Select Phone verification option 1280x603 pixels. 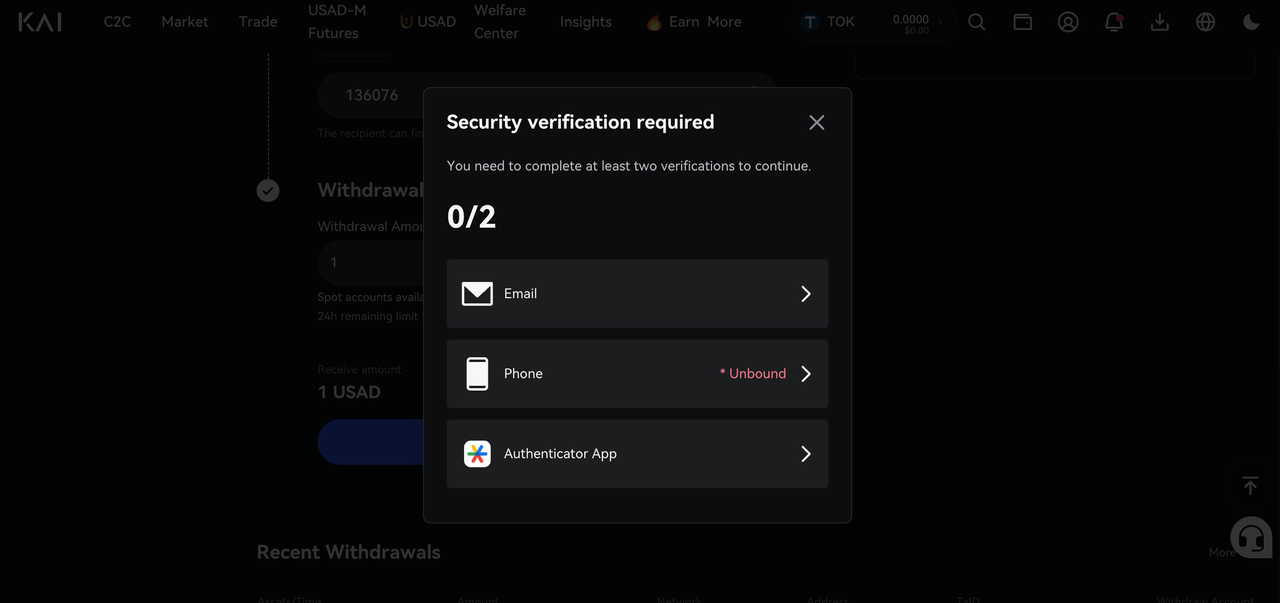[637, 374]
